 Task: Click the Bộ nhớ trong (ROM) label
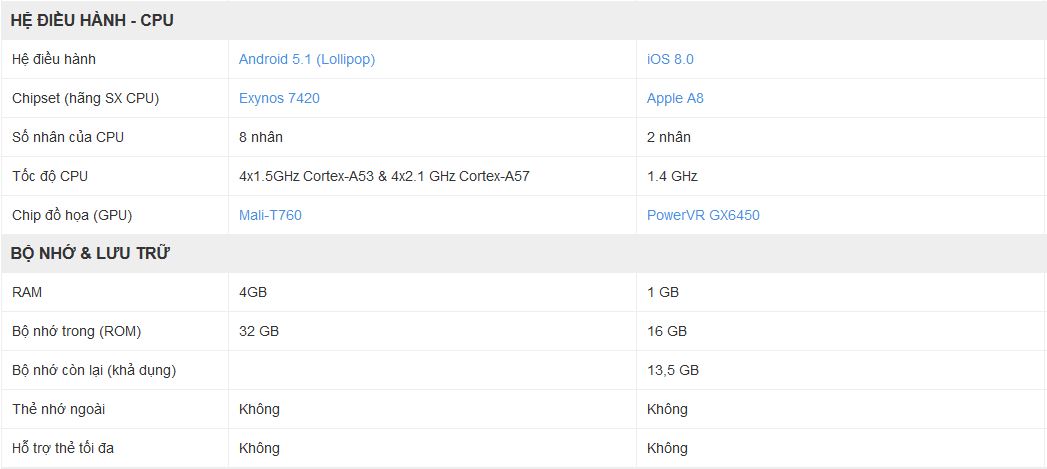click(x=77, y=331)
